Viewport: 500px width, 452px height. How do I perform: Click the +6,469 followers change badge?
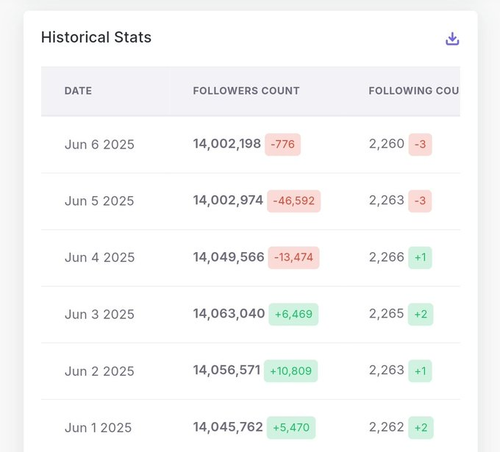tap(293, 314)
